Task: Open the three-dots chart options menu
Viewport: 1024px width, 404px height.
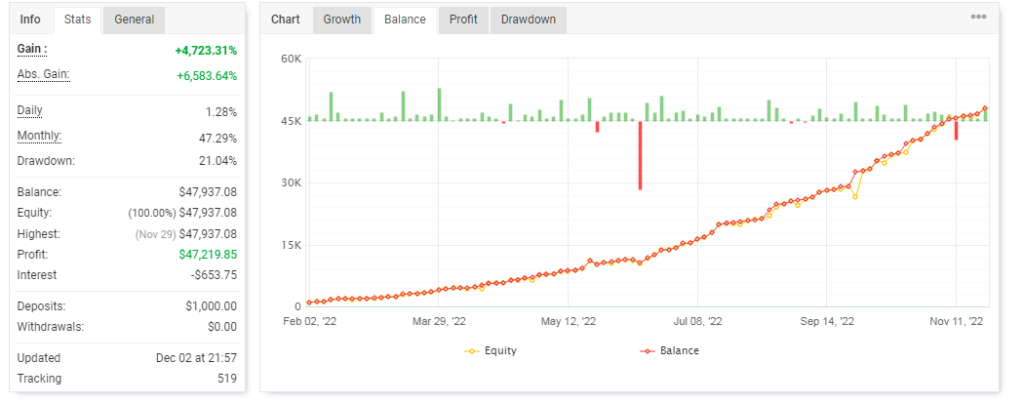Action: pyautogui.click(x=978, y=17)
